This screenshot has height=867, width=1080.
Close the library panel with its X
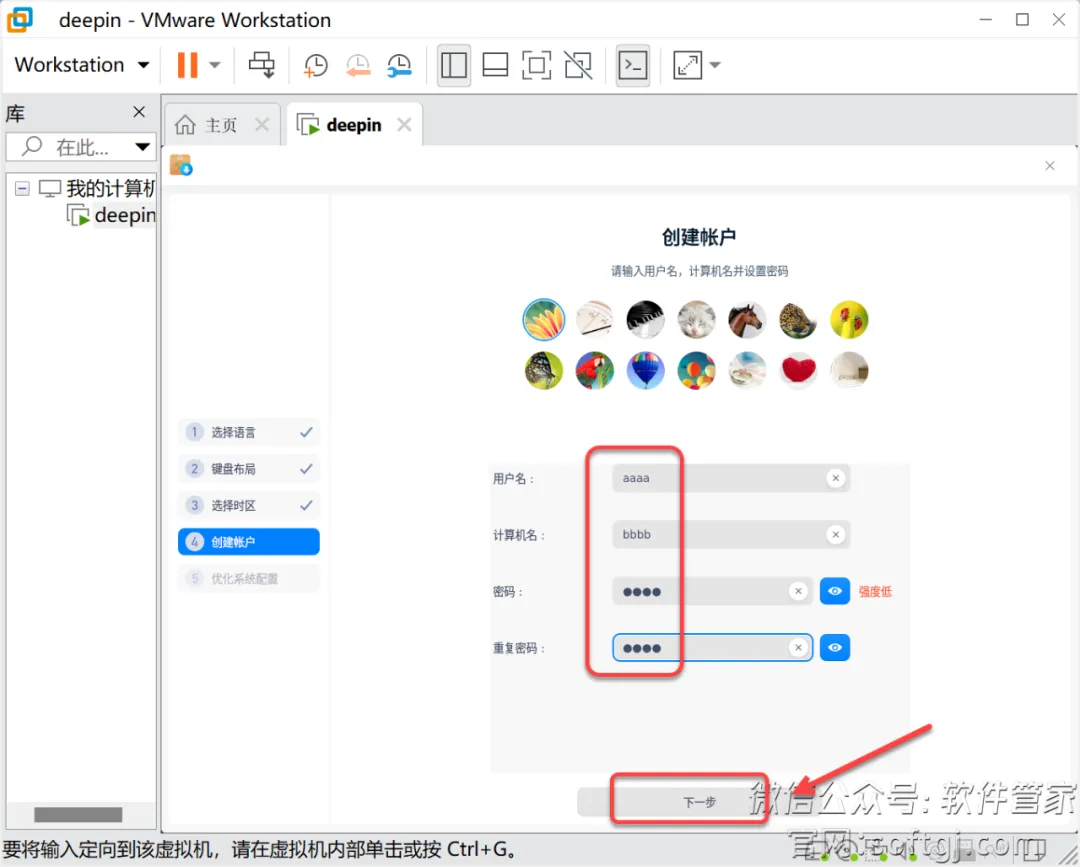(x=139, y=112)
